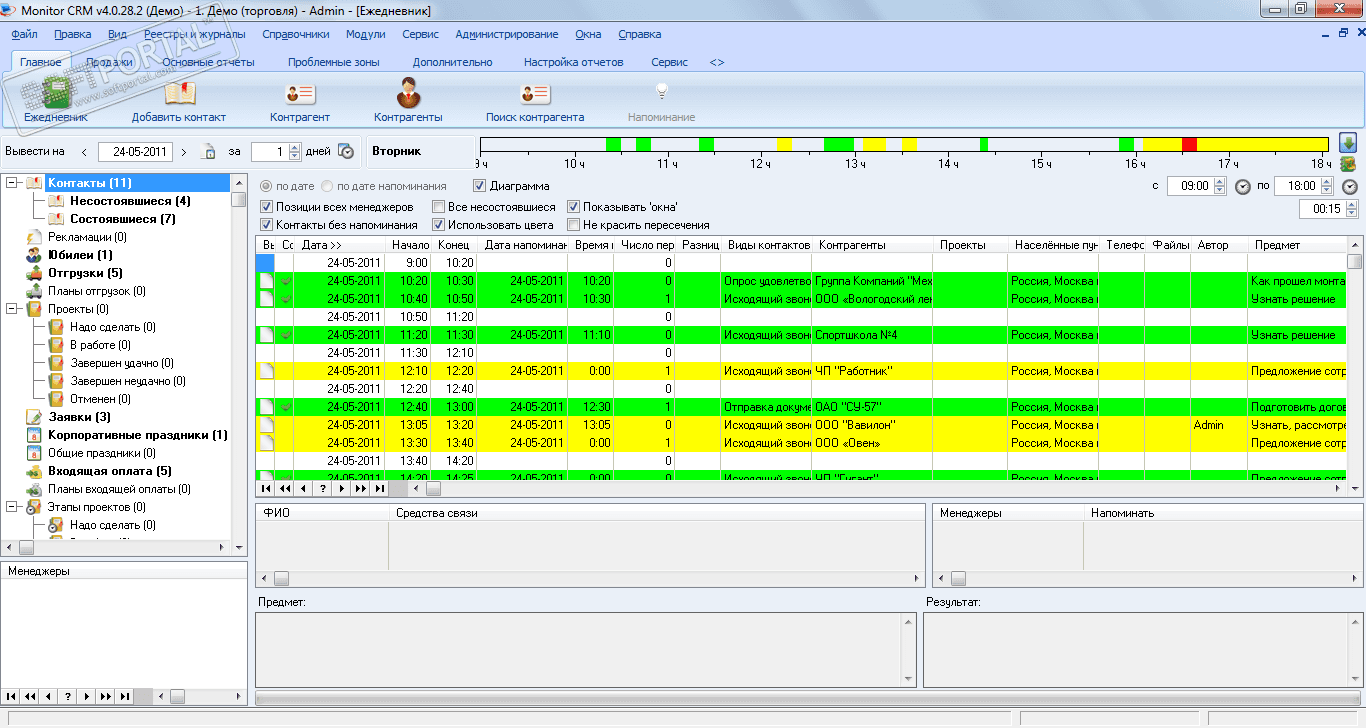Click the green download arrow icon beside timeline
Screen dimensions: 1366x728
(x=1348, y=143)
